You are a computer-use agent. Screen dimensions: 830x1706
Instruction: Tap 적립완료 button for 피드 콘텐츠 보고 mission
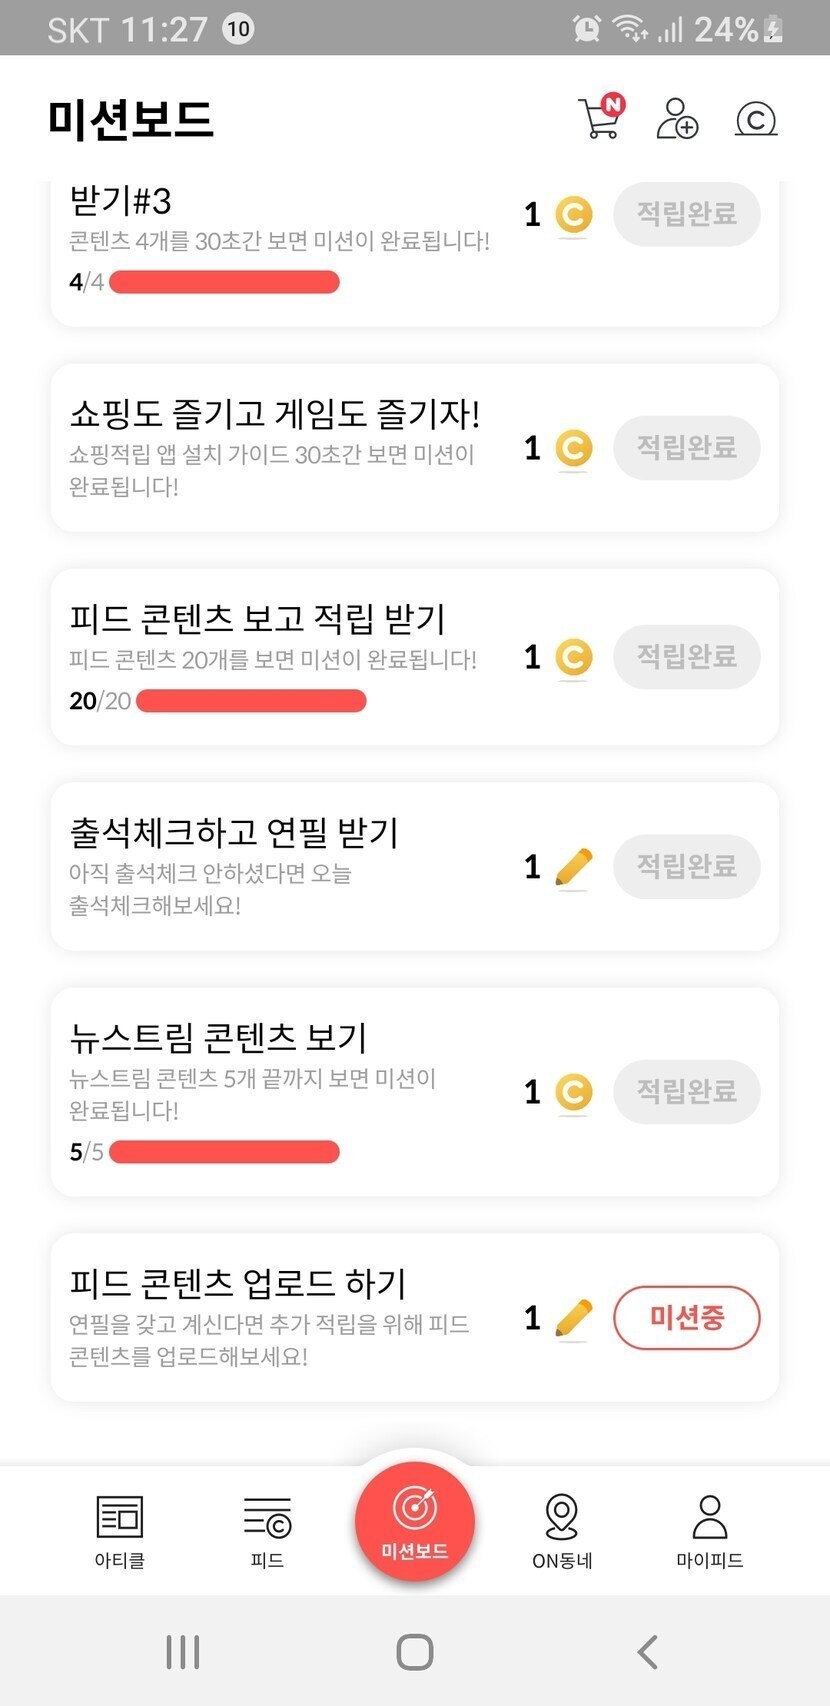point(687,657)
